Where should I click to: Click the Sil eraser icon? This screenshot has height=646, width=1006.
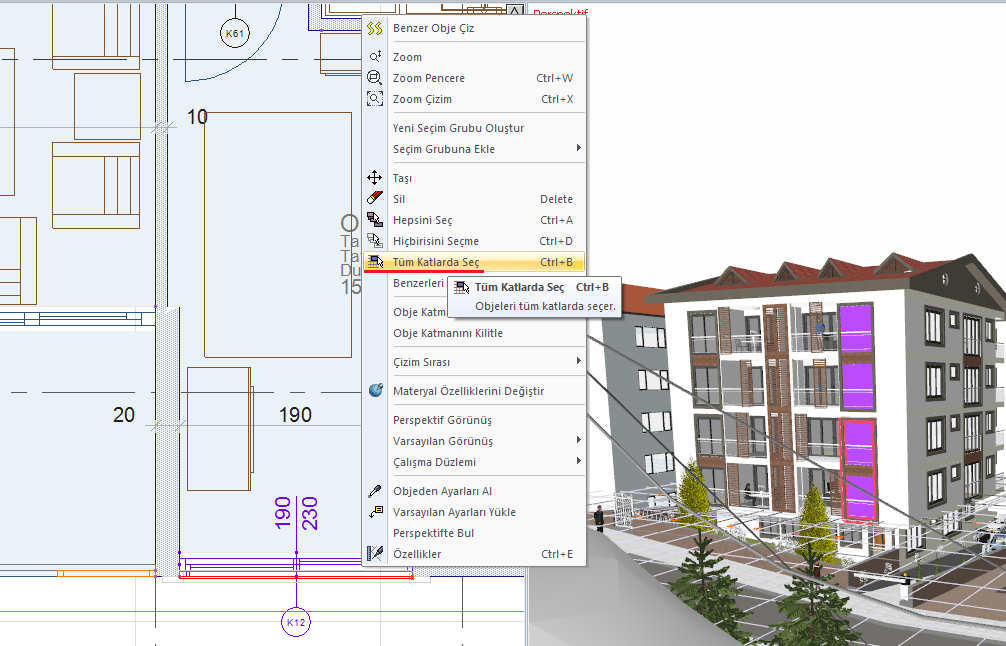375,199
